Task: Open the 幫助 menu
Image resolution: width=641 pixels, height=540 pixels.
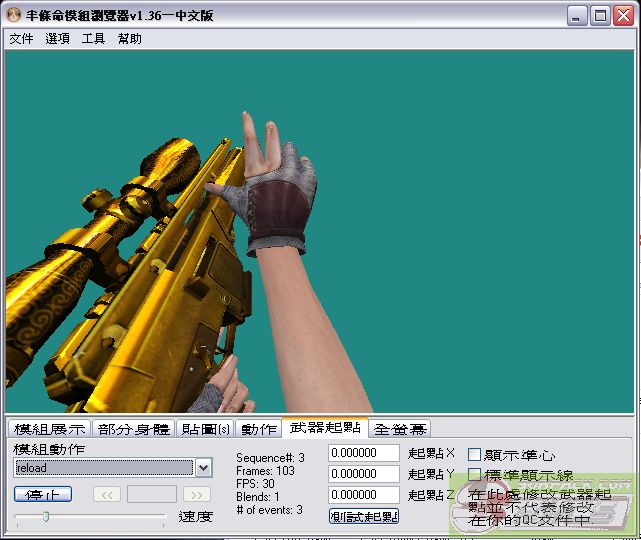Action: click(x=129, y=39)
